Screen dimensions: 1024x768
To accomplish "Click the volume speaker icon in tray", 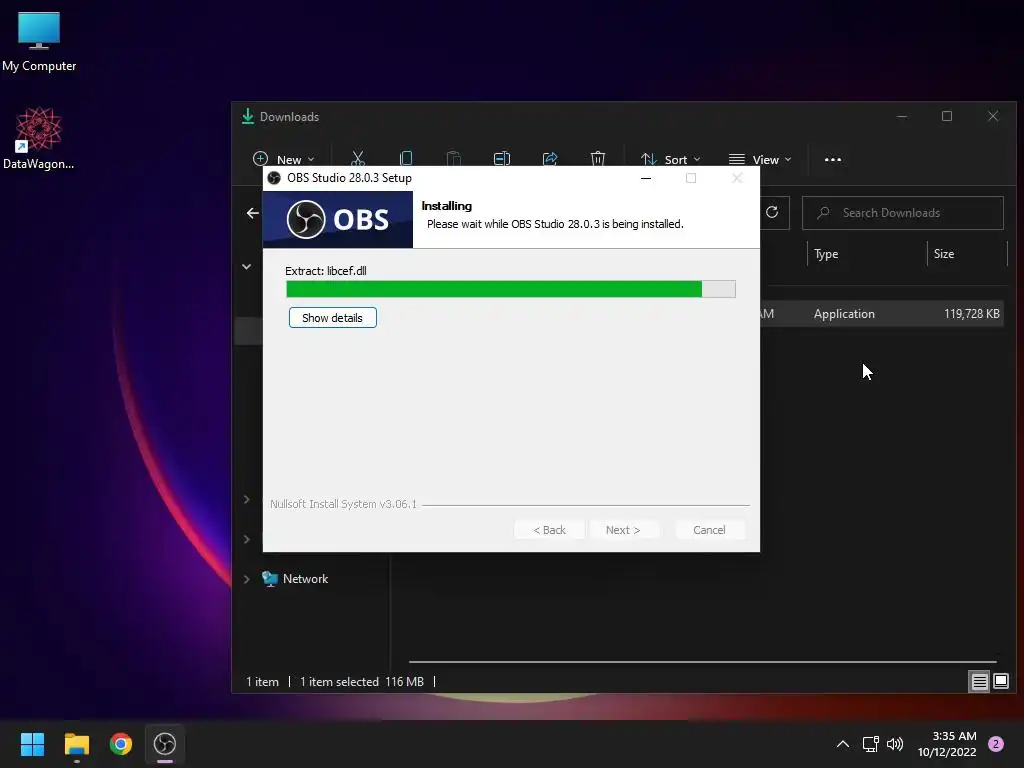I will coord(895,744).
